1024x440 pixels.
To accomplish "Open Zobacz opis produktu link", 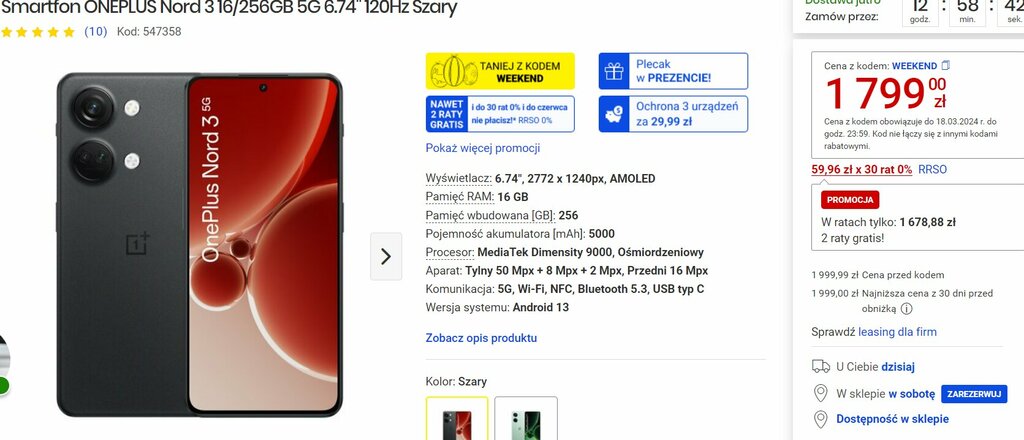I will 481,338.
